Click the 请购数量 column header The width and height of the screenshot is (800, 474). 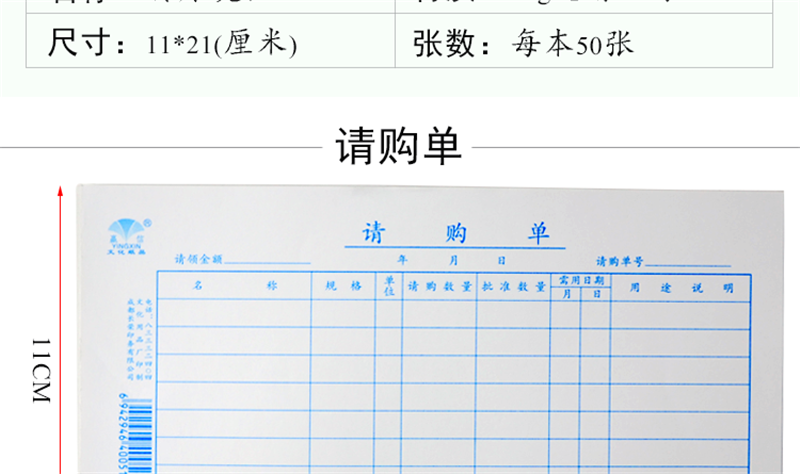click(x=439, y=287)
